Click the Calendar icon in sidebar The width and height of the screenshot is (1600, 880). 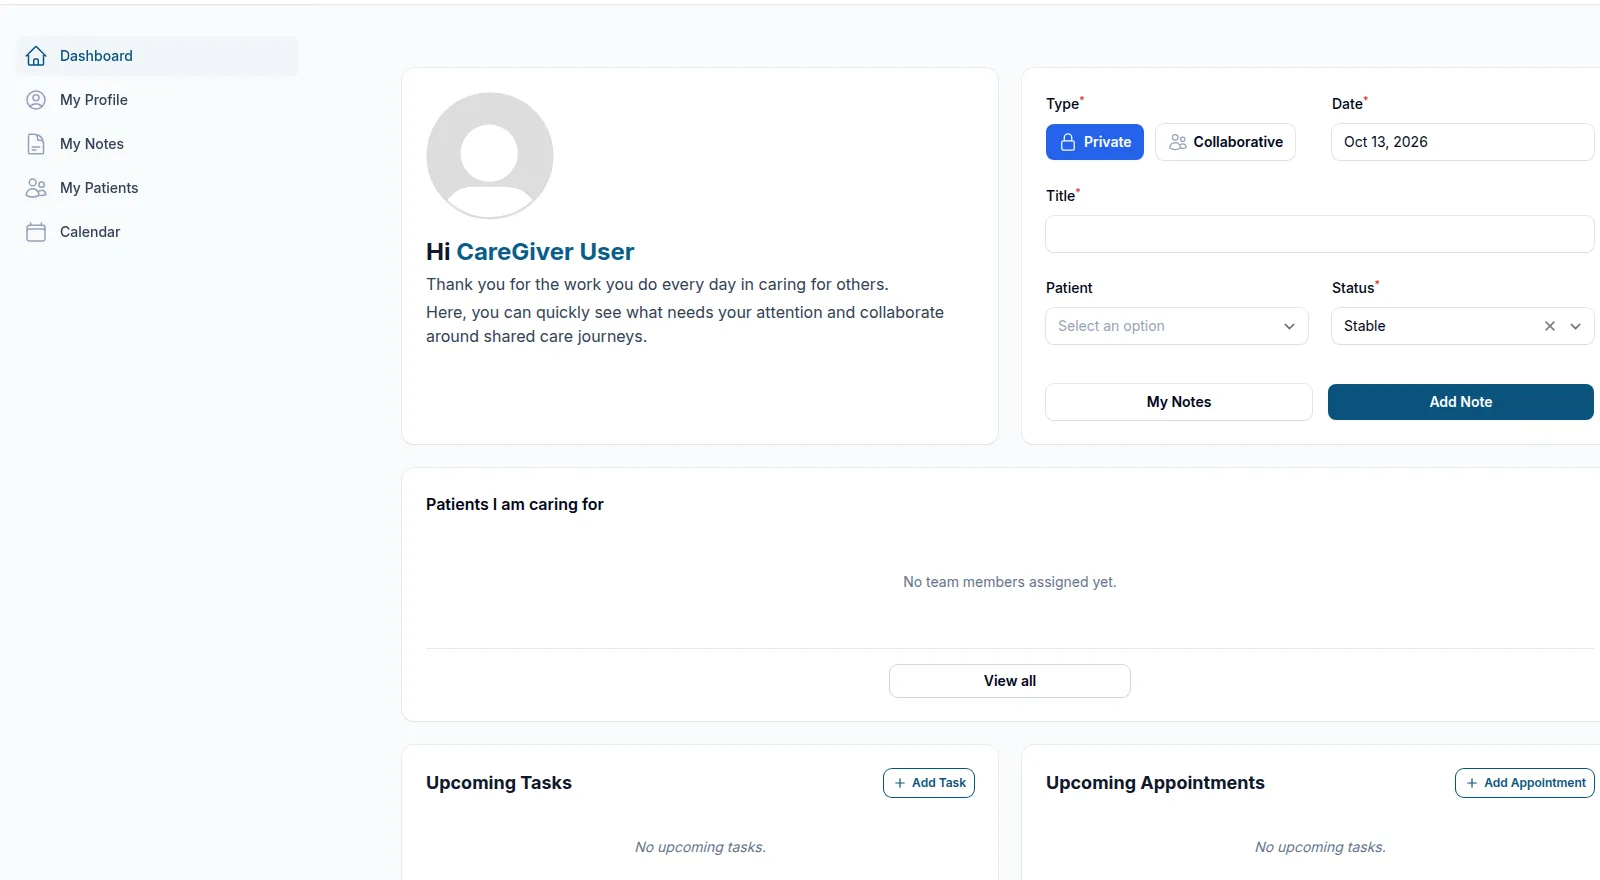pyautogui.click(x=36, y=232)
